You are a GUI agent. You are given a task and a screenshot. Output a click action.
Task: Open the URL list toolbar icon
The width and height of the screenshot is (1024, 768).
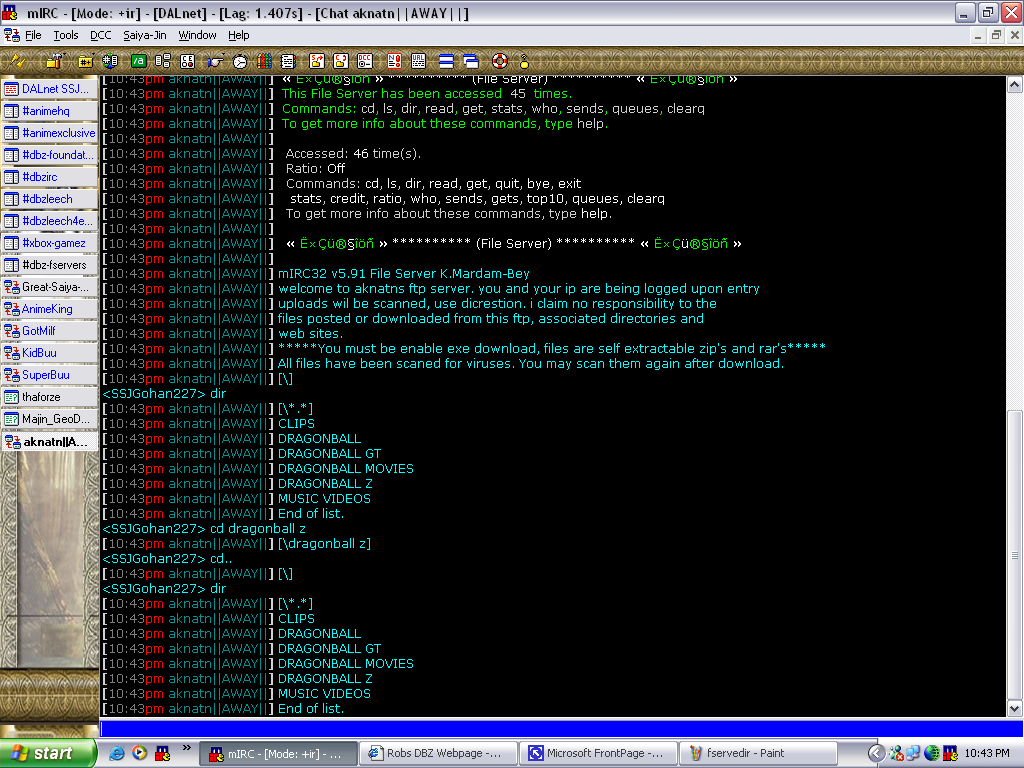click(419, 61)
